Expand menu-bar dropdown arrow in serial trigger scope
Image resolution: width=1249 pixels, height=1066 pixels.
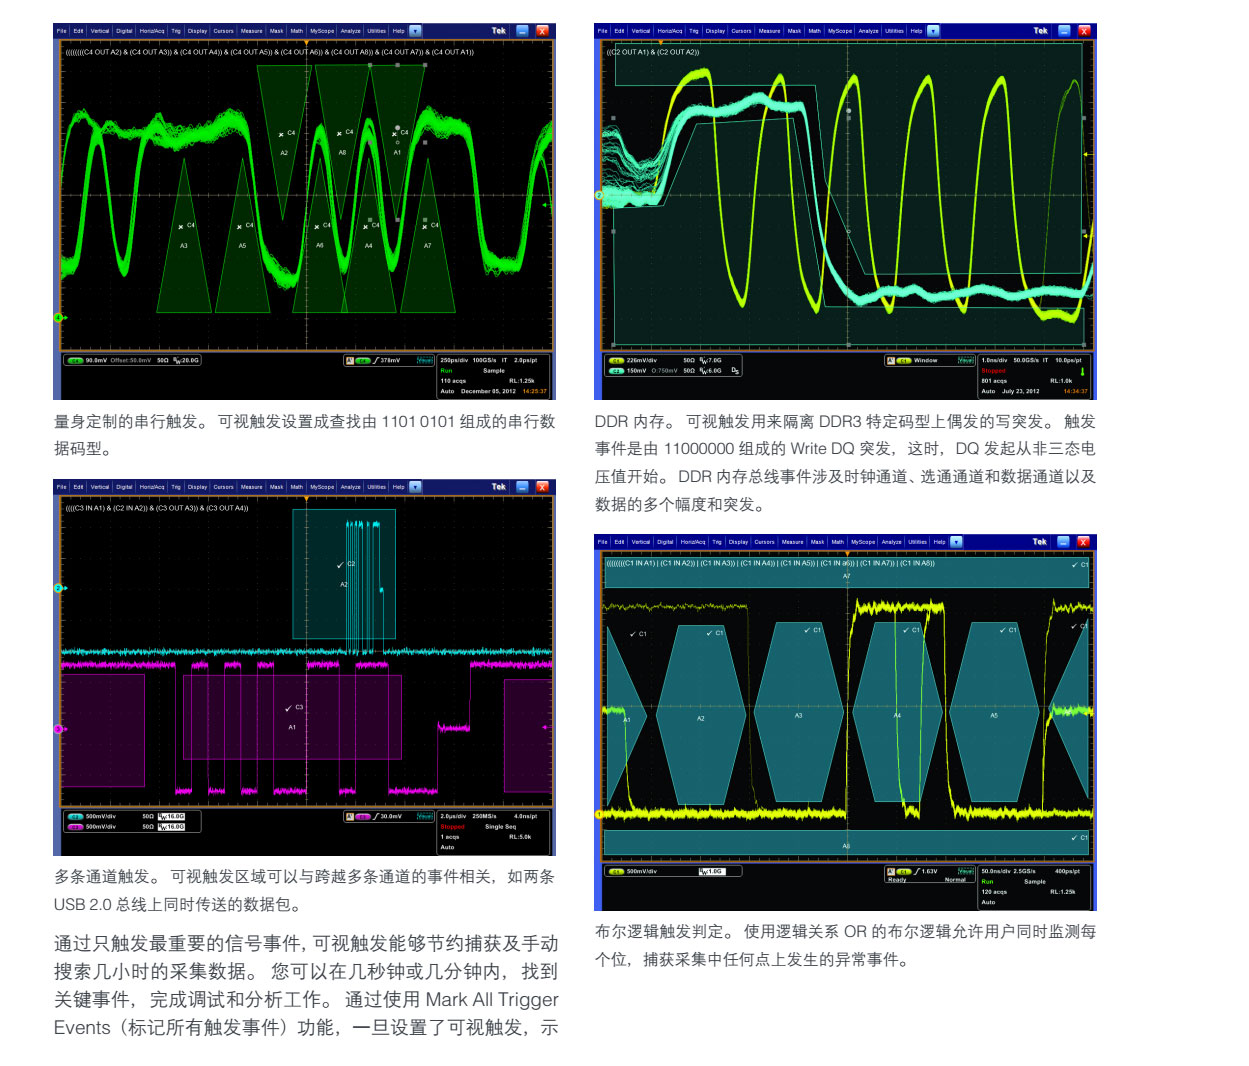[415, 31]
